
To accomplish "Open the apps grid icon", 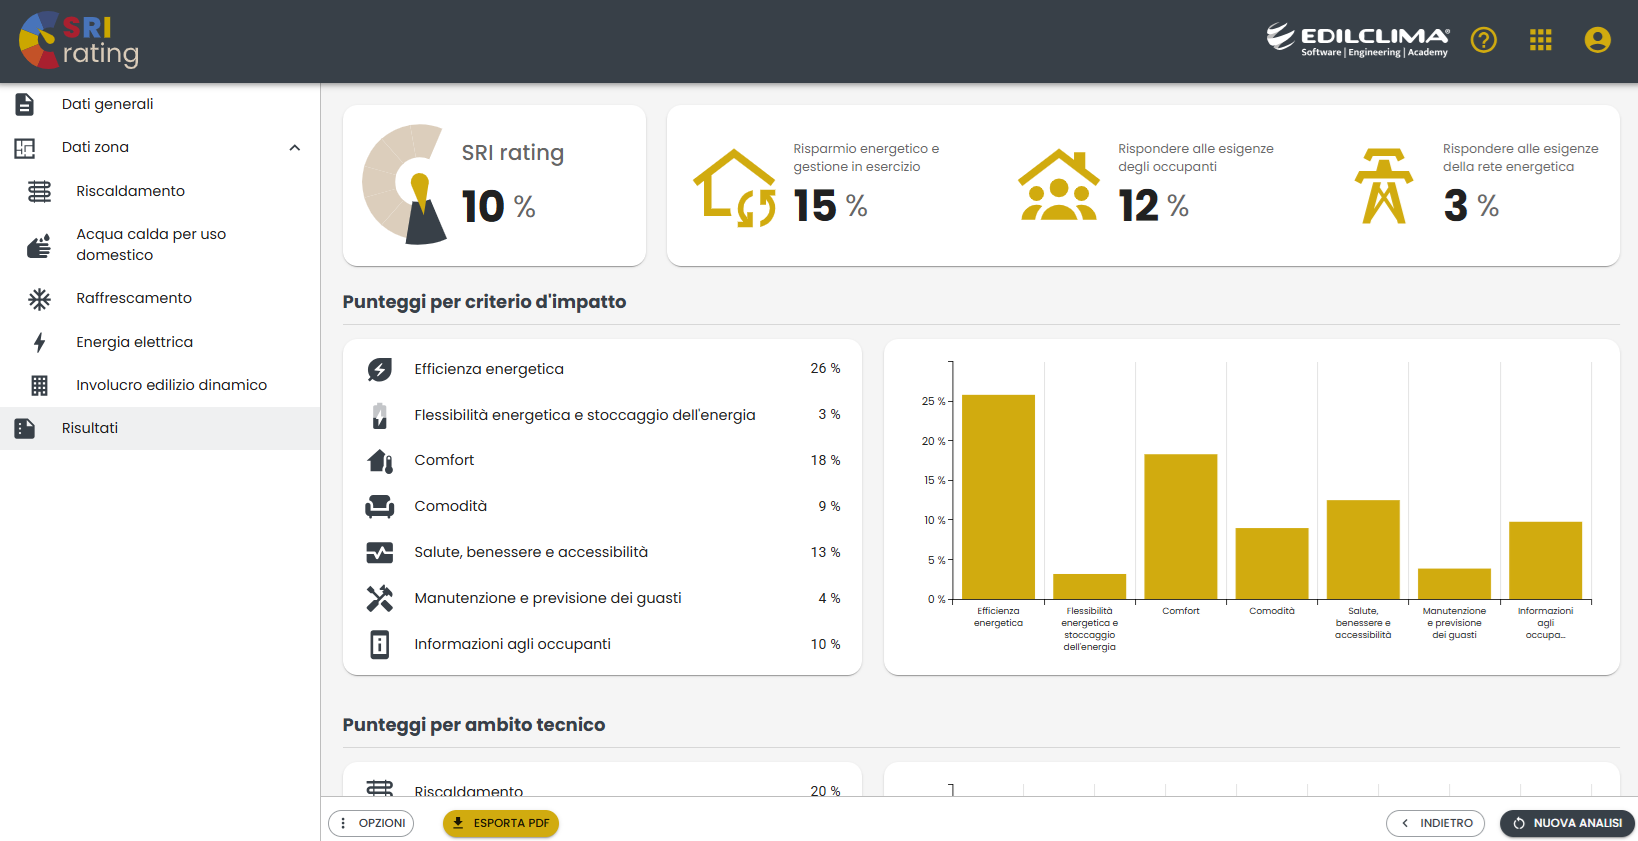I will tap(1541, 40).
